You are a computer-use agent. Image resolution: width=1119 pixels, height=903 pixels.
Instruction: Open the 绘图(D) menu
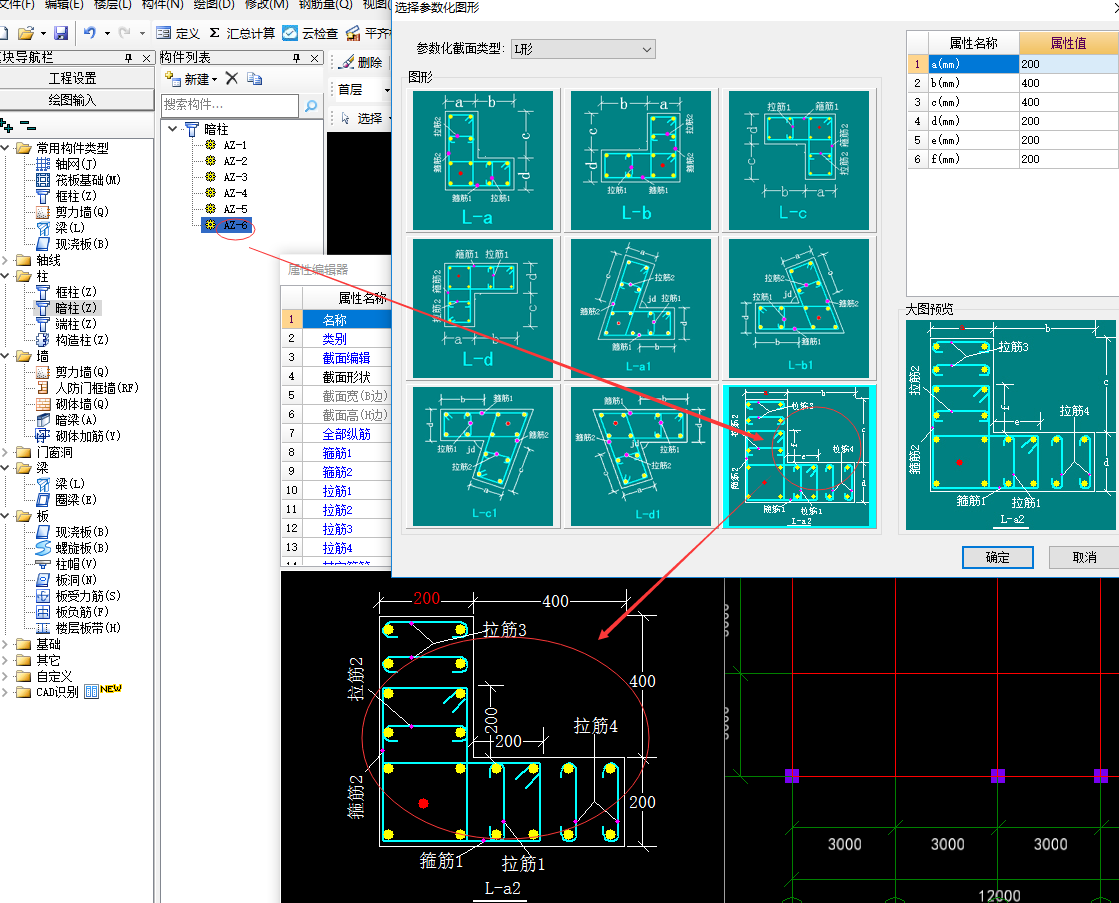(x=213, y=5)
